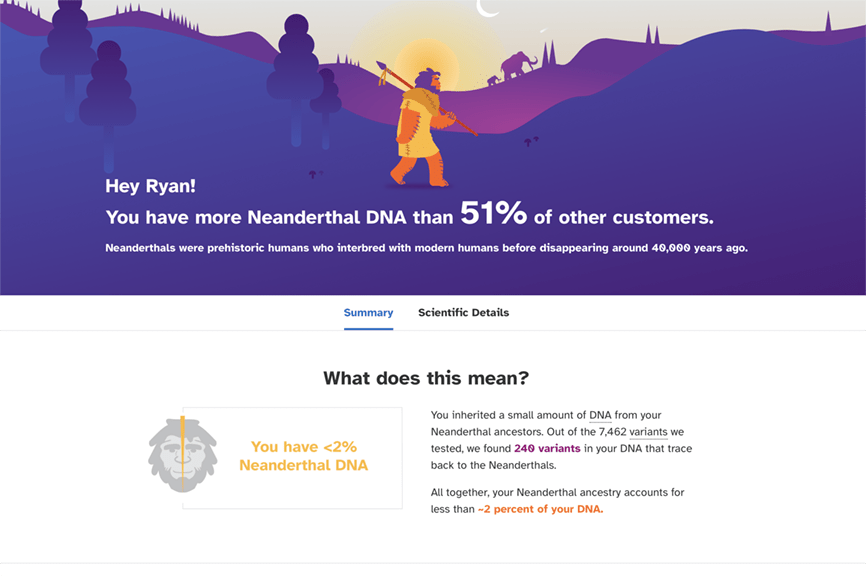
Task: Click the tall leftmost tree illustration
Action: click(x=68, y=61)
